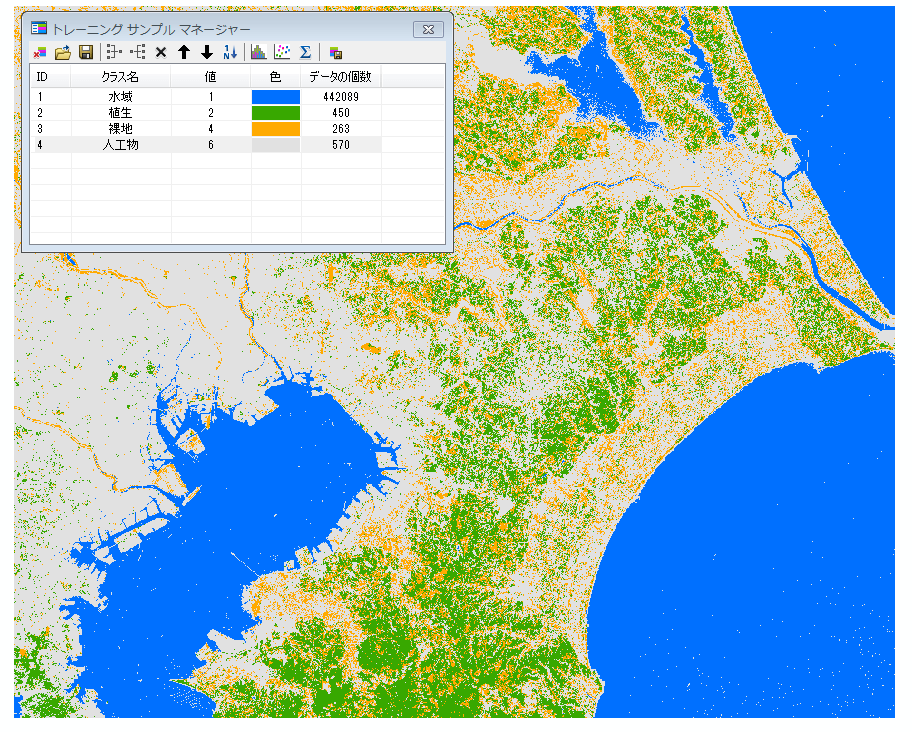Click the merge training samples icon
This screenshot has width=912, height=732.
pyautogui.click(x=113, y=52)
